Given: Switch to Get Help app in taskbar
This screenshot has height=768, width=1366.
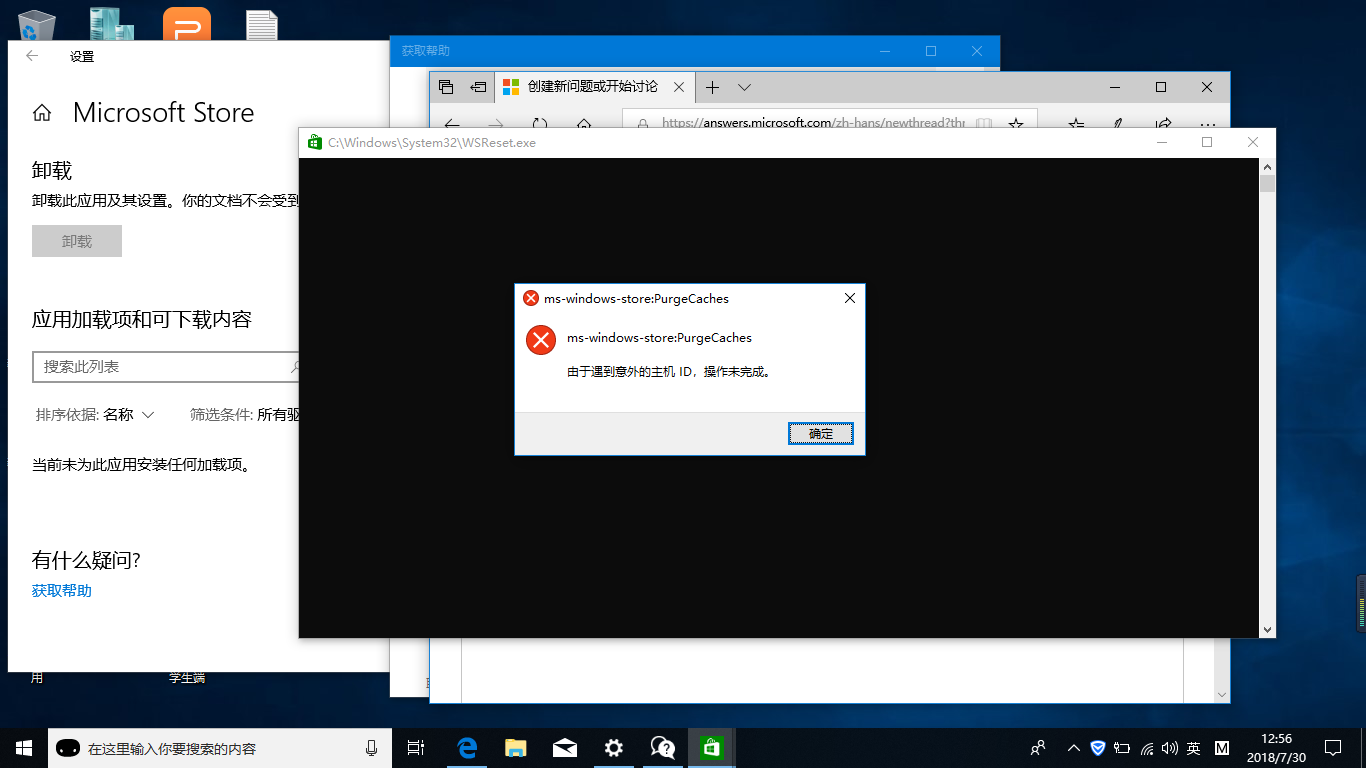Looking at the screenshot, I should click(x=663, y=747).
